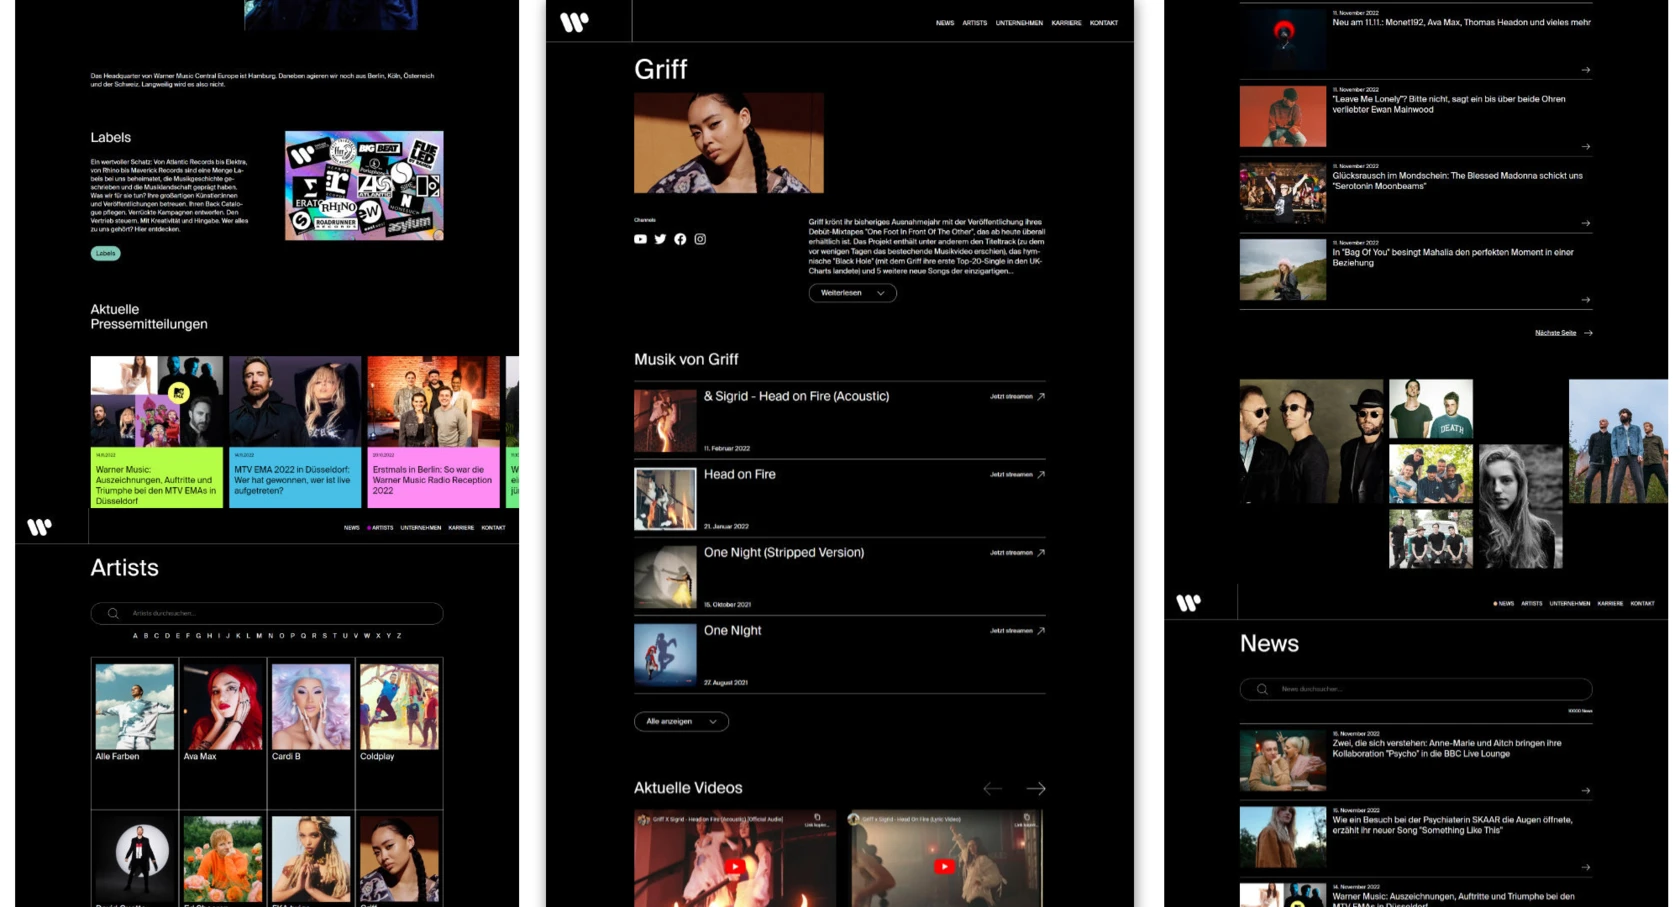
Task: Click magnifier icon in Artists search bar
Action: tap(113, 613)
